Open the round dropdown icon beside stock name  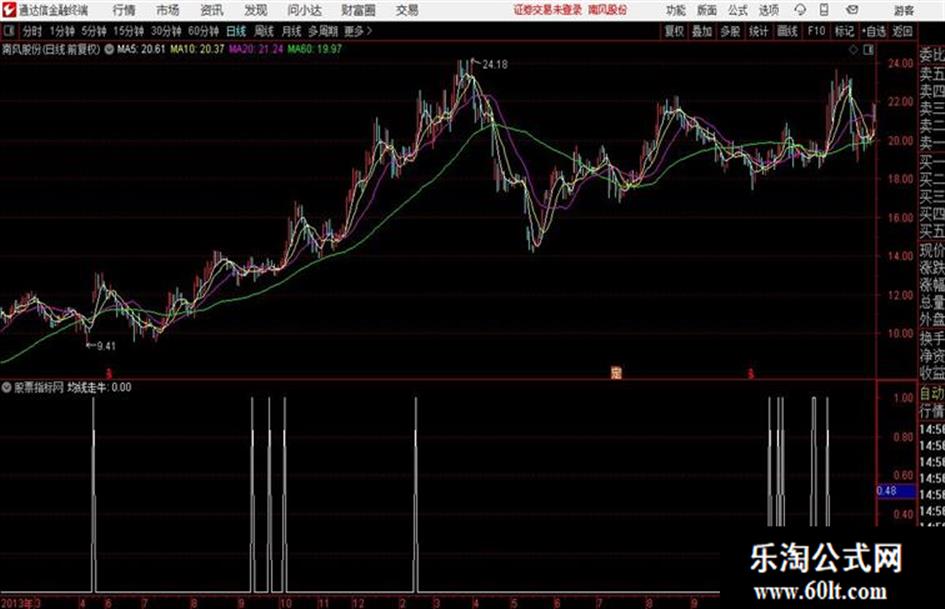pyautogui.click(x=109, y=49)
